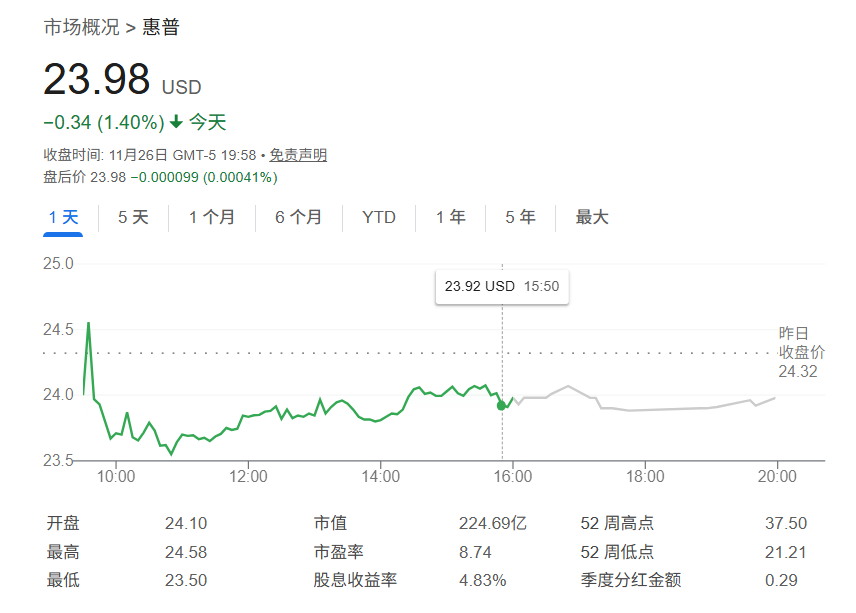Switch to the 5 天 chart tab
This screenshot has height=613, width=856.
(x=133, y=217)
